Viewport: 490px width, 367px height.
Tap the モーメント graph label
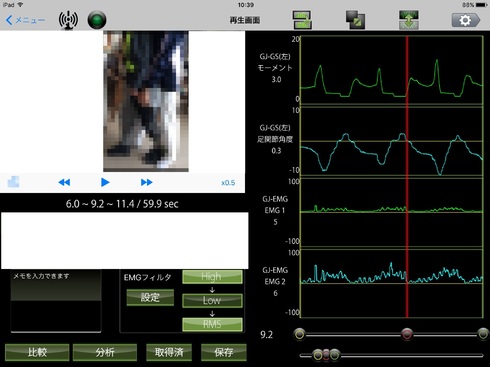pos(275,68)
